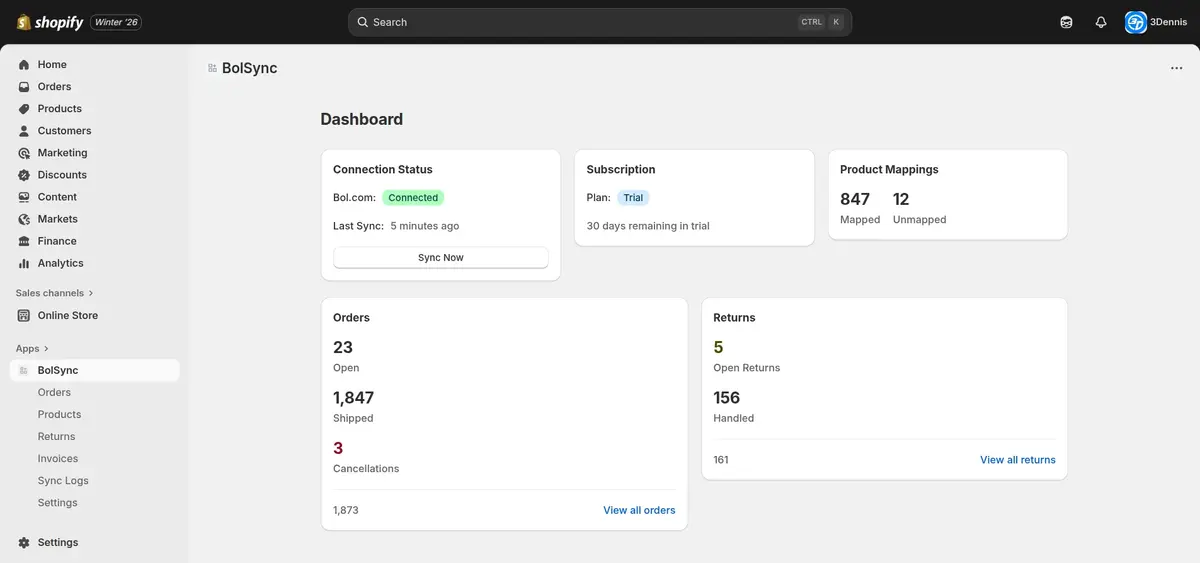Click the Settings gear at sidebar bottom

24,542
